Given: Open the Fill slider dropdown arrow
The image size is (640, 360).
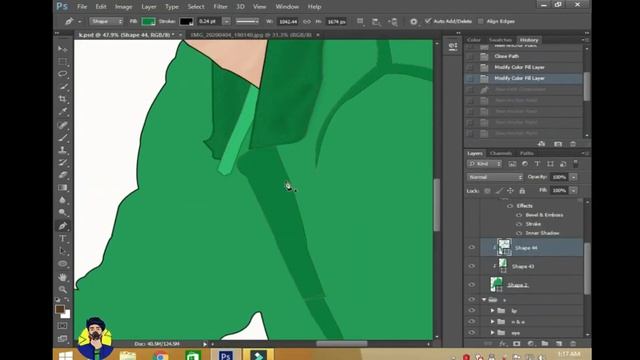Looking at the screenshot, I should [573, 191].
